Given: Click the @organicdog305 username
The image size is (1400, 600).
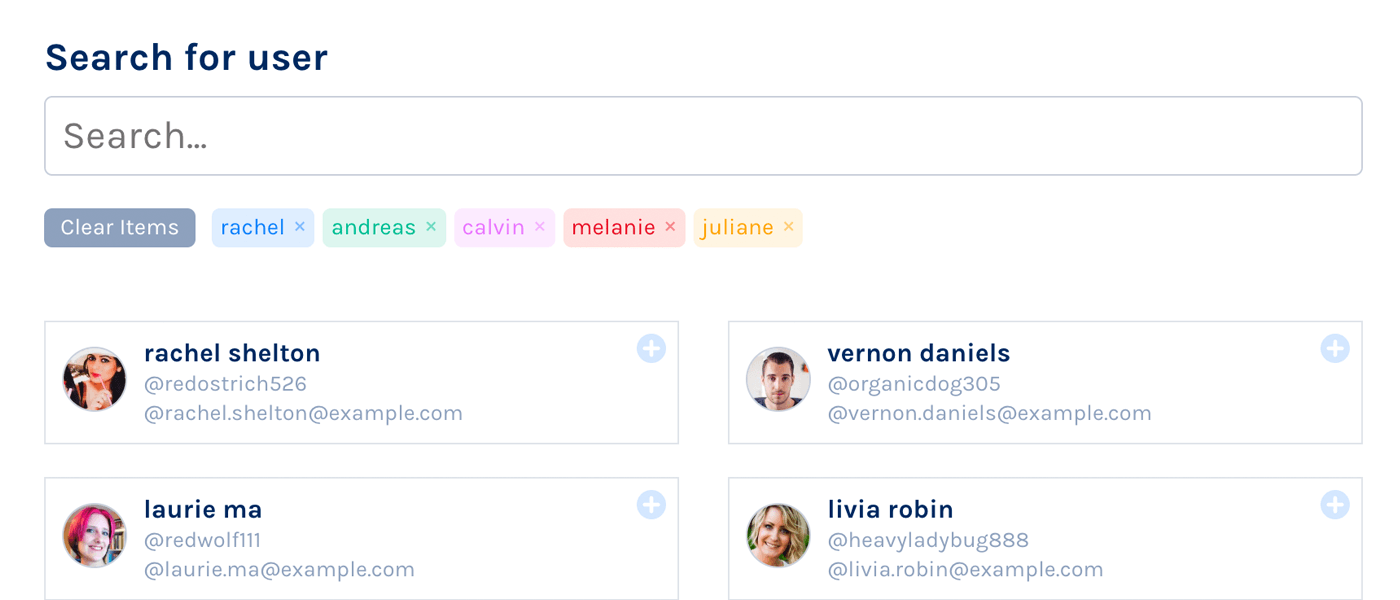Looking at the screenshot, I should coord(914,384).
